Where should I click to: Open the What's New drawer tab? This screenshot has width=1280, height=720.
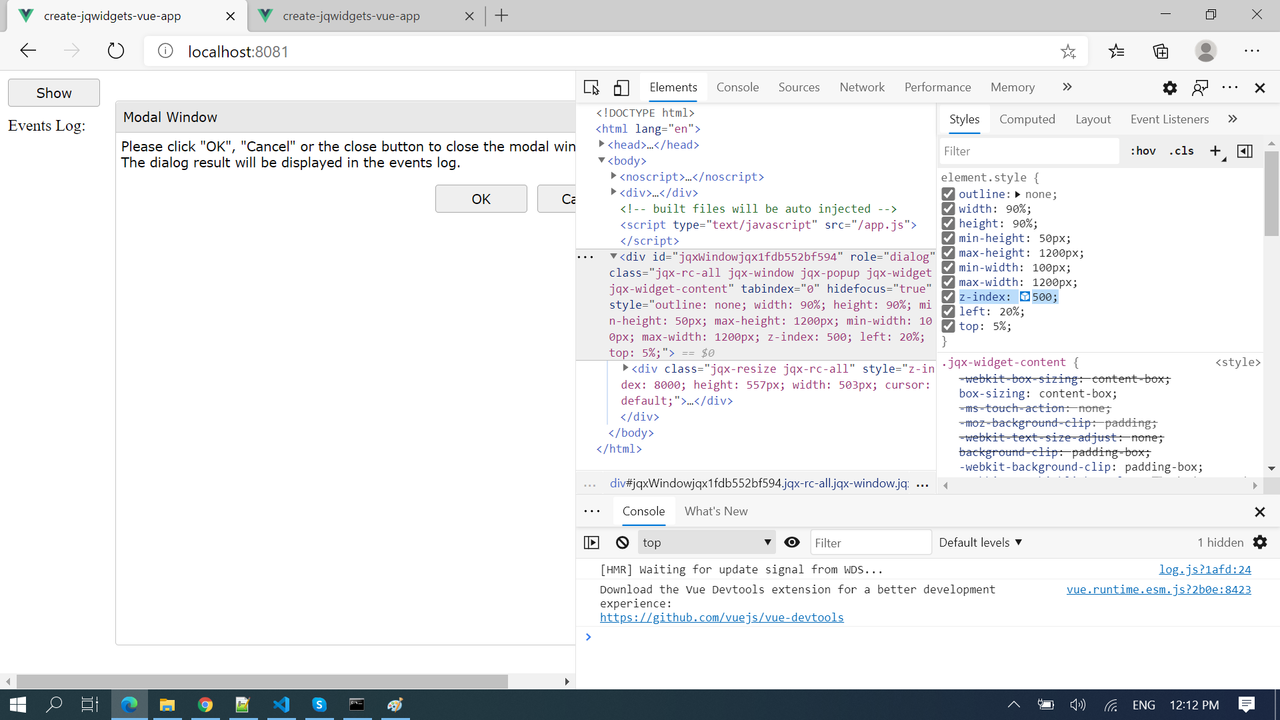pos(716,511)
